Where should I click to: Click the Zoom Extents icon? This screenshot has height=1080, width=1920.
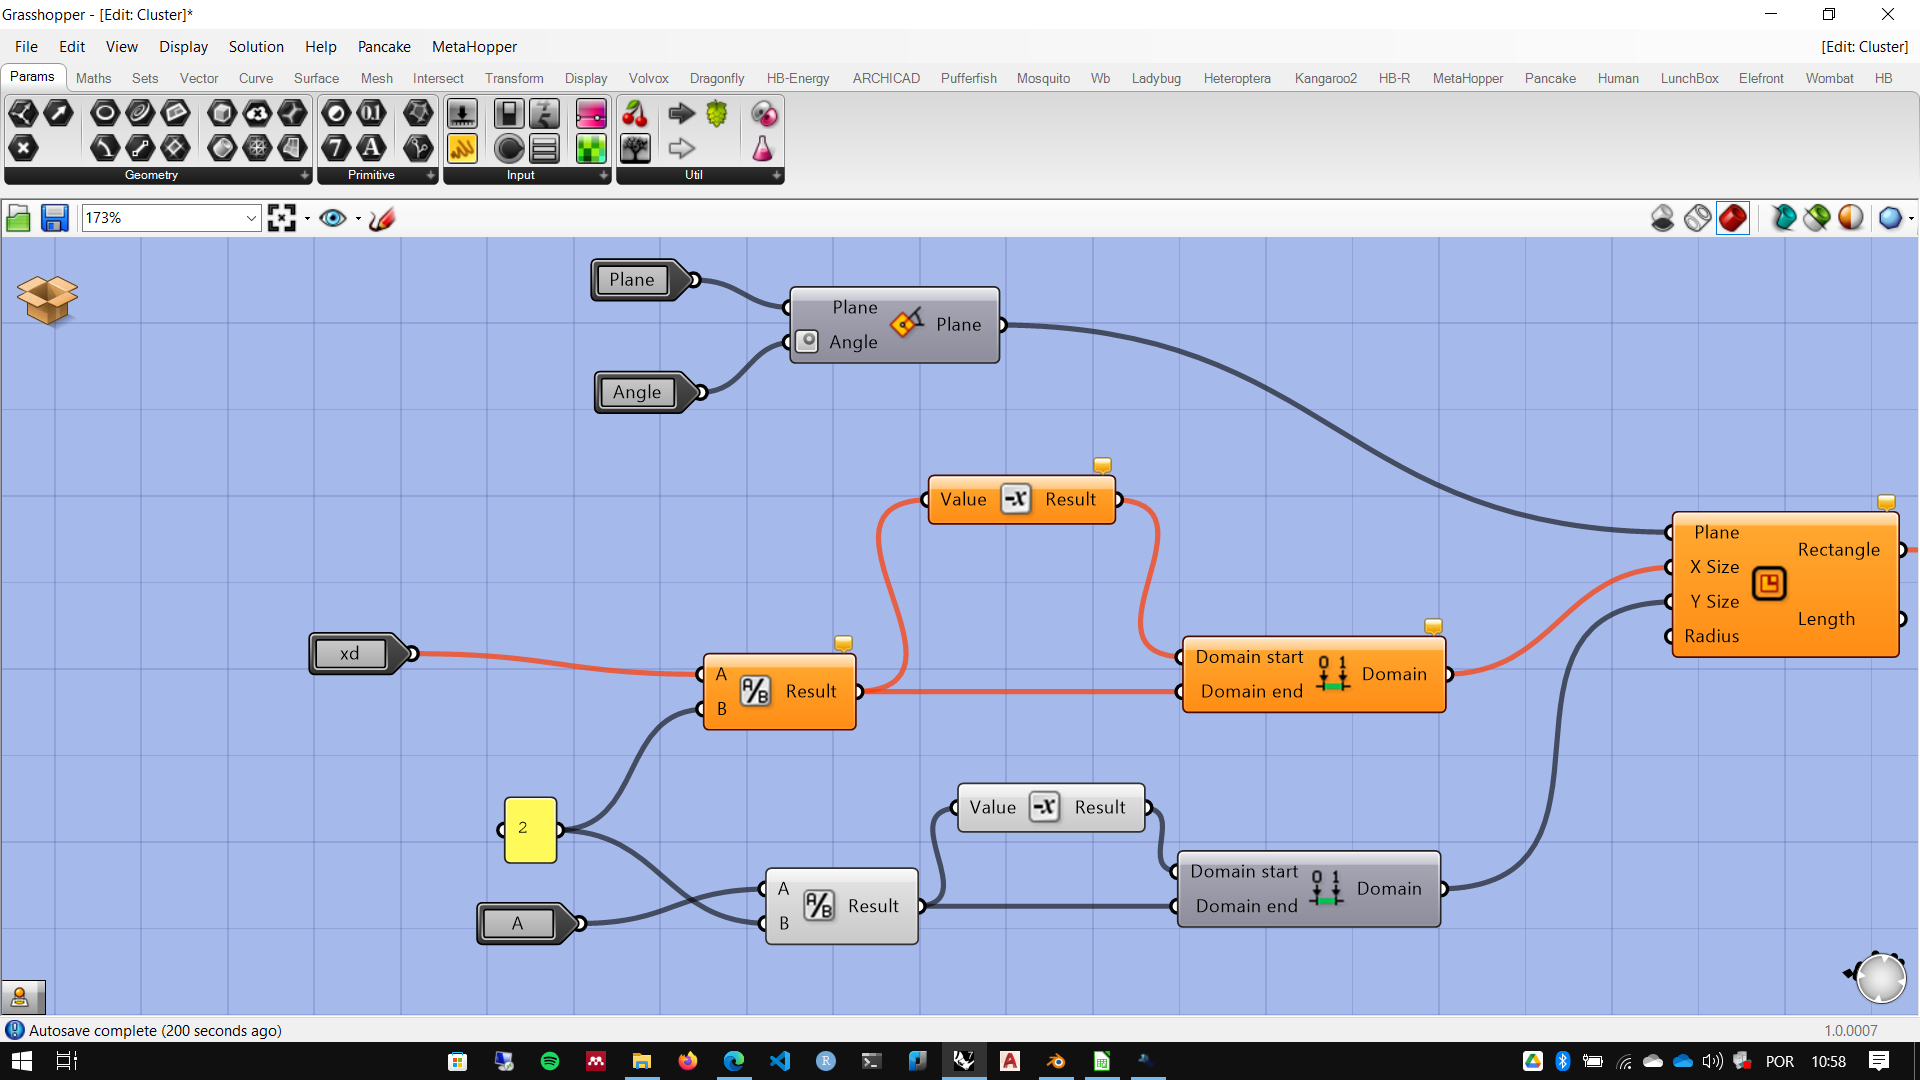click(x=282, y=218)
